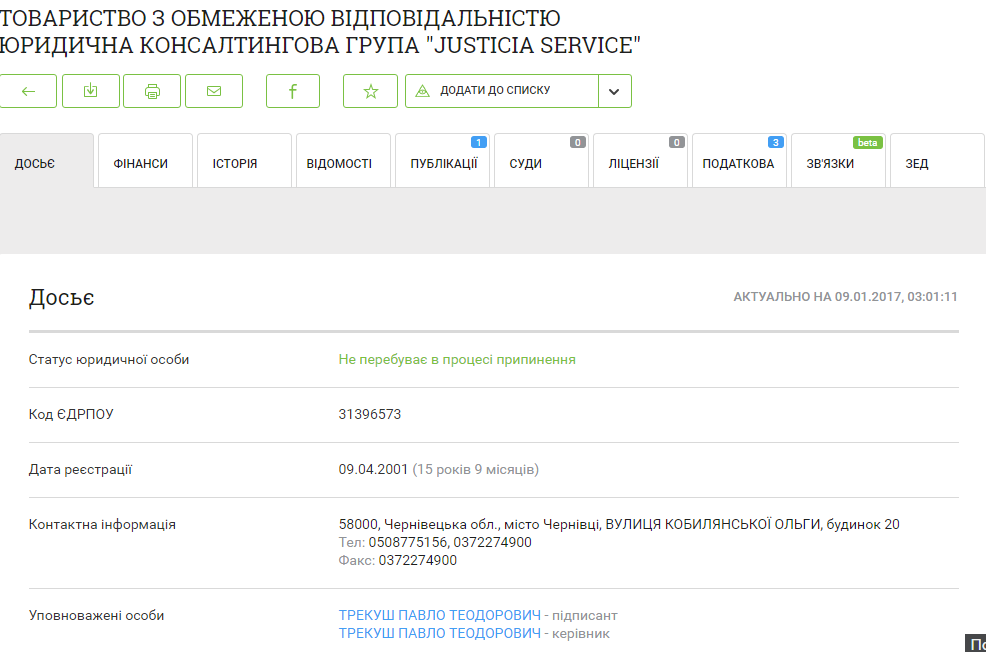The image size is (986, 652).
Task: Click 'Додати до списку' button
Action: (x=501, y=91)
